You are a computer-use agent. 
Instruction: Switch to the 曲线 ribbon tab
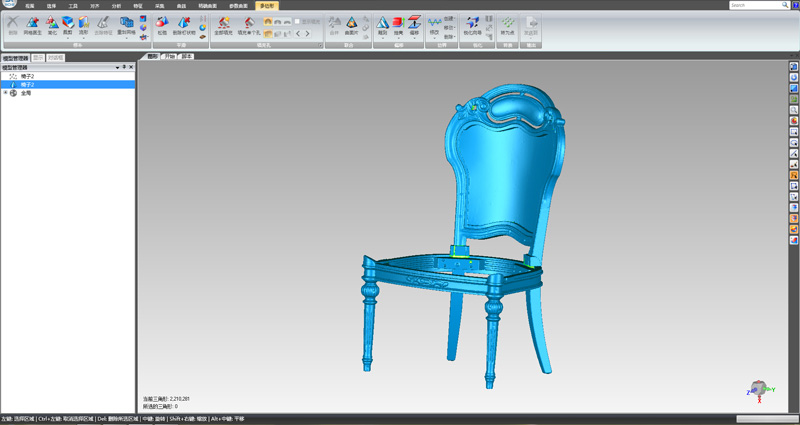point(181,5)
